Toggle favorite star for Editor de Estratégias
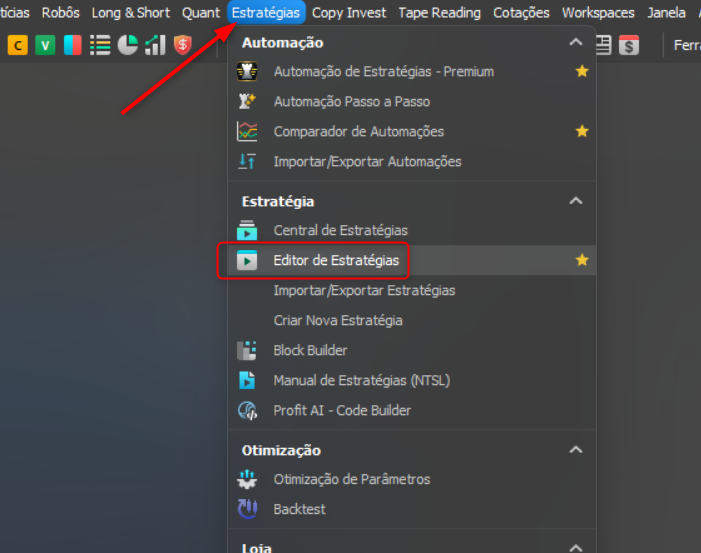Screen dimensions: 701x553 (582, 260)
